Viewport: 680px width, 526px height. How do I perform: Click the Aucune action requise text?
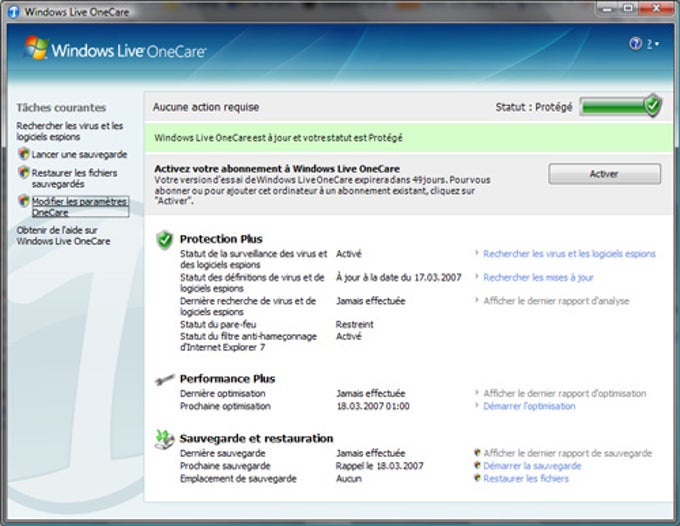pos(206,107)
